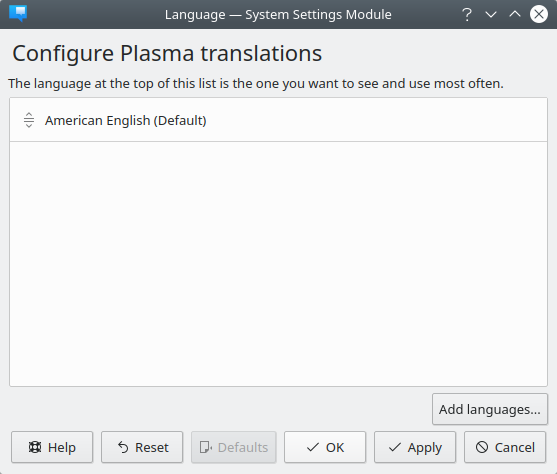Cancel the language dialog
557x474 pixels.
click(x=505, y=447)
